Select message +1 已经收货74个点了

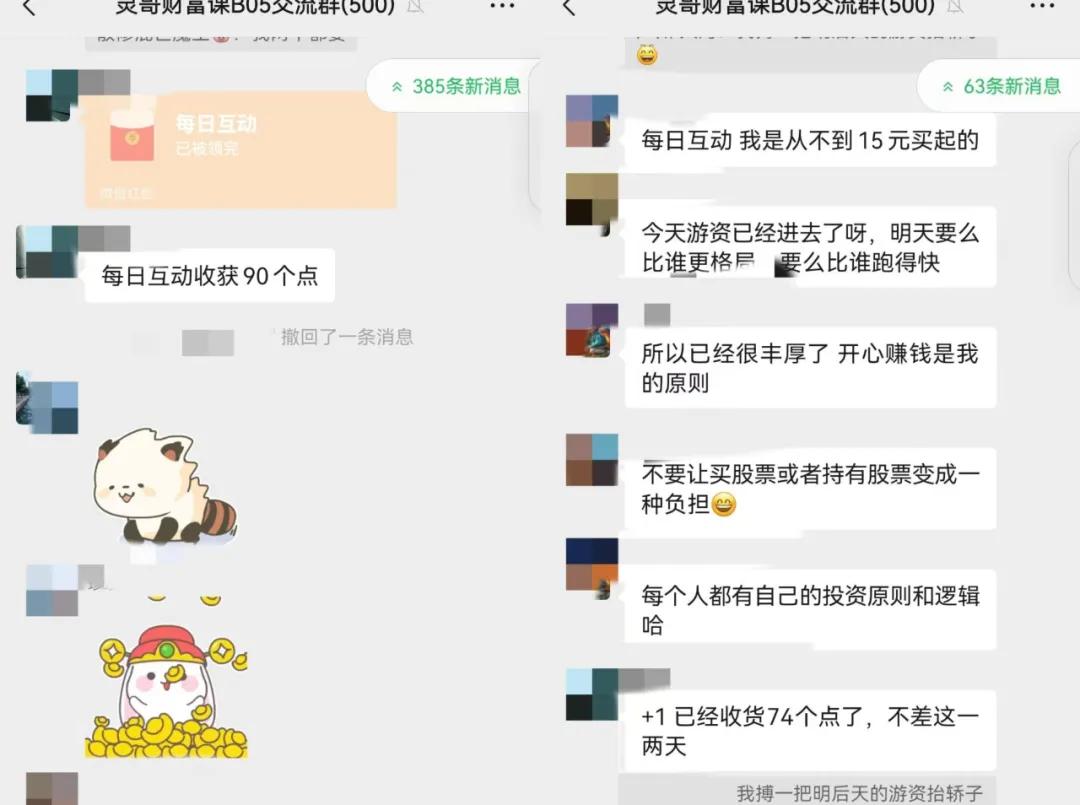click(810, 731)
